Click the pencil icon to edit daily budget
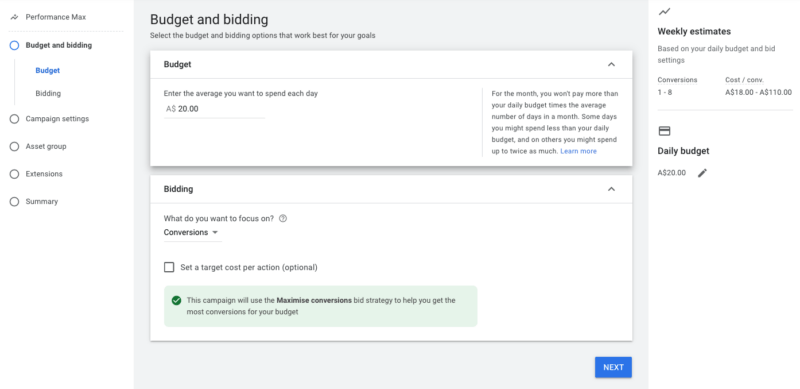The image size is (800, 389). click(x=703, y=173)
